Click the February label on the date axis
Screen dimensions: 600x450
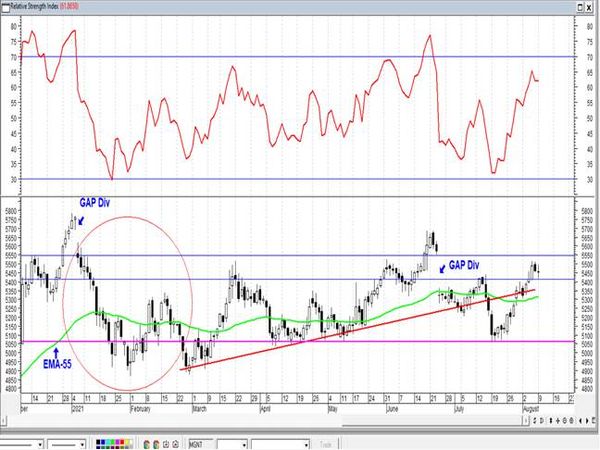(140, 409)
